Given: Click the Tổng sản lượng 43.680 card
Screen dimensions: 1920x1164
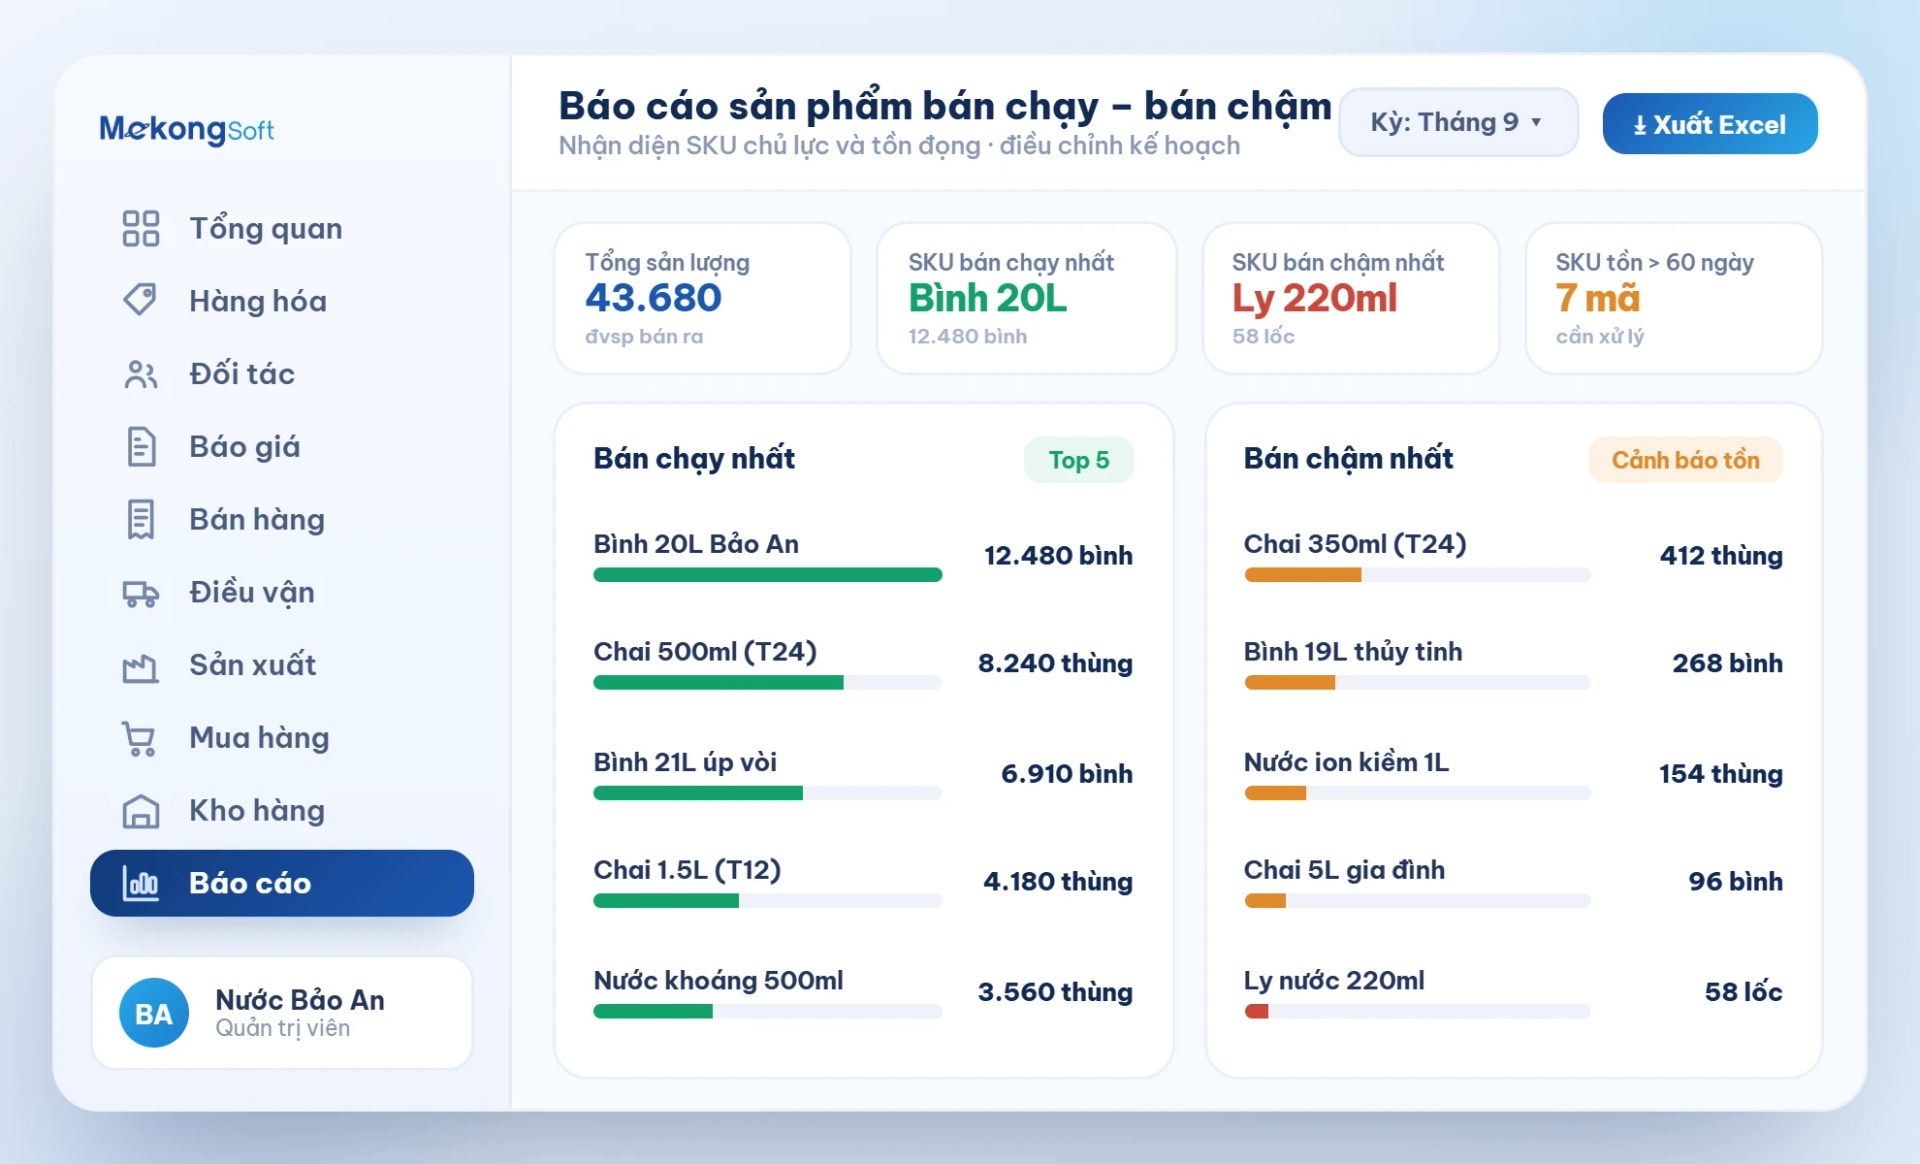Looking at the screenshot, I should click(702, 298).
